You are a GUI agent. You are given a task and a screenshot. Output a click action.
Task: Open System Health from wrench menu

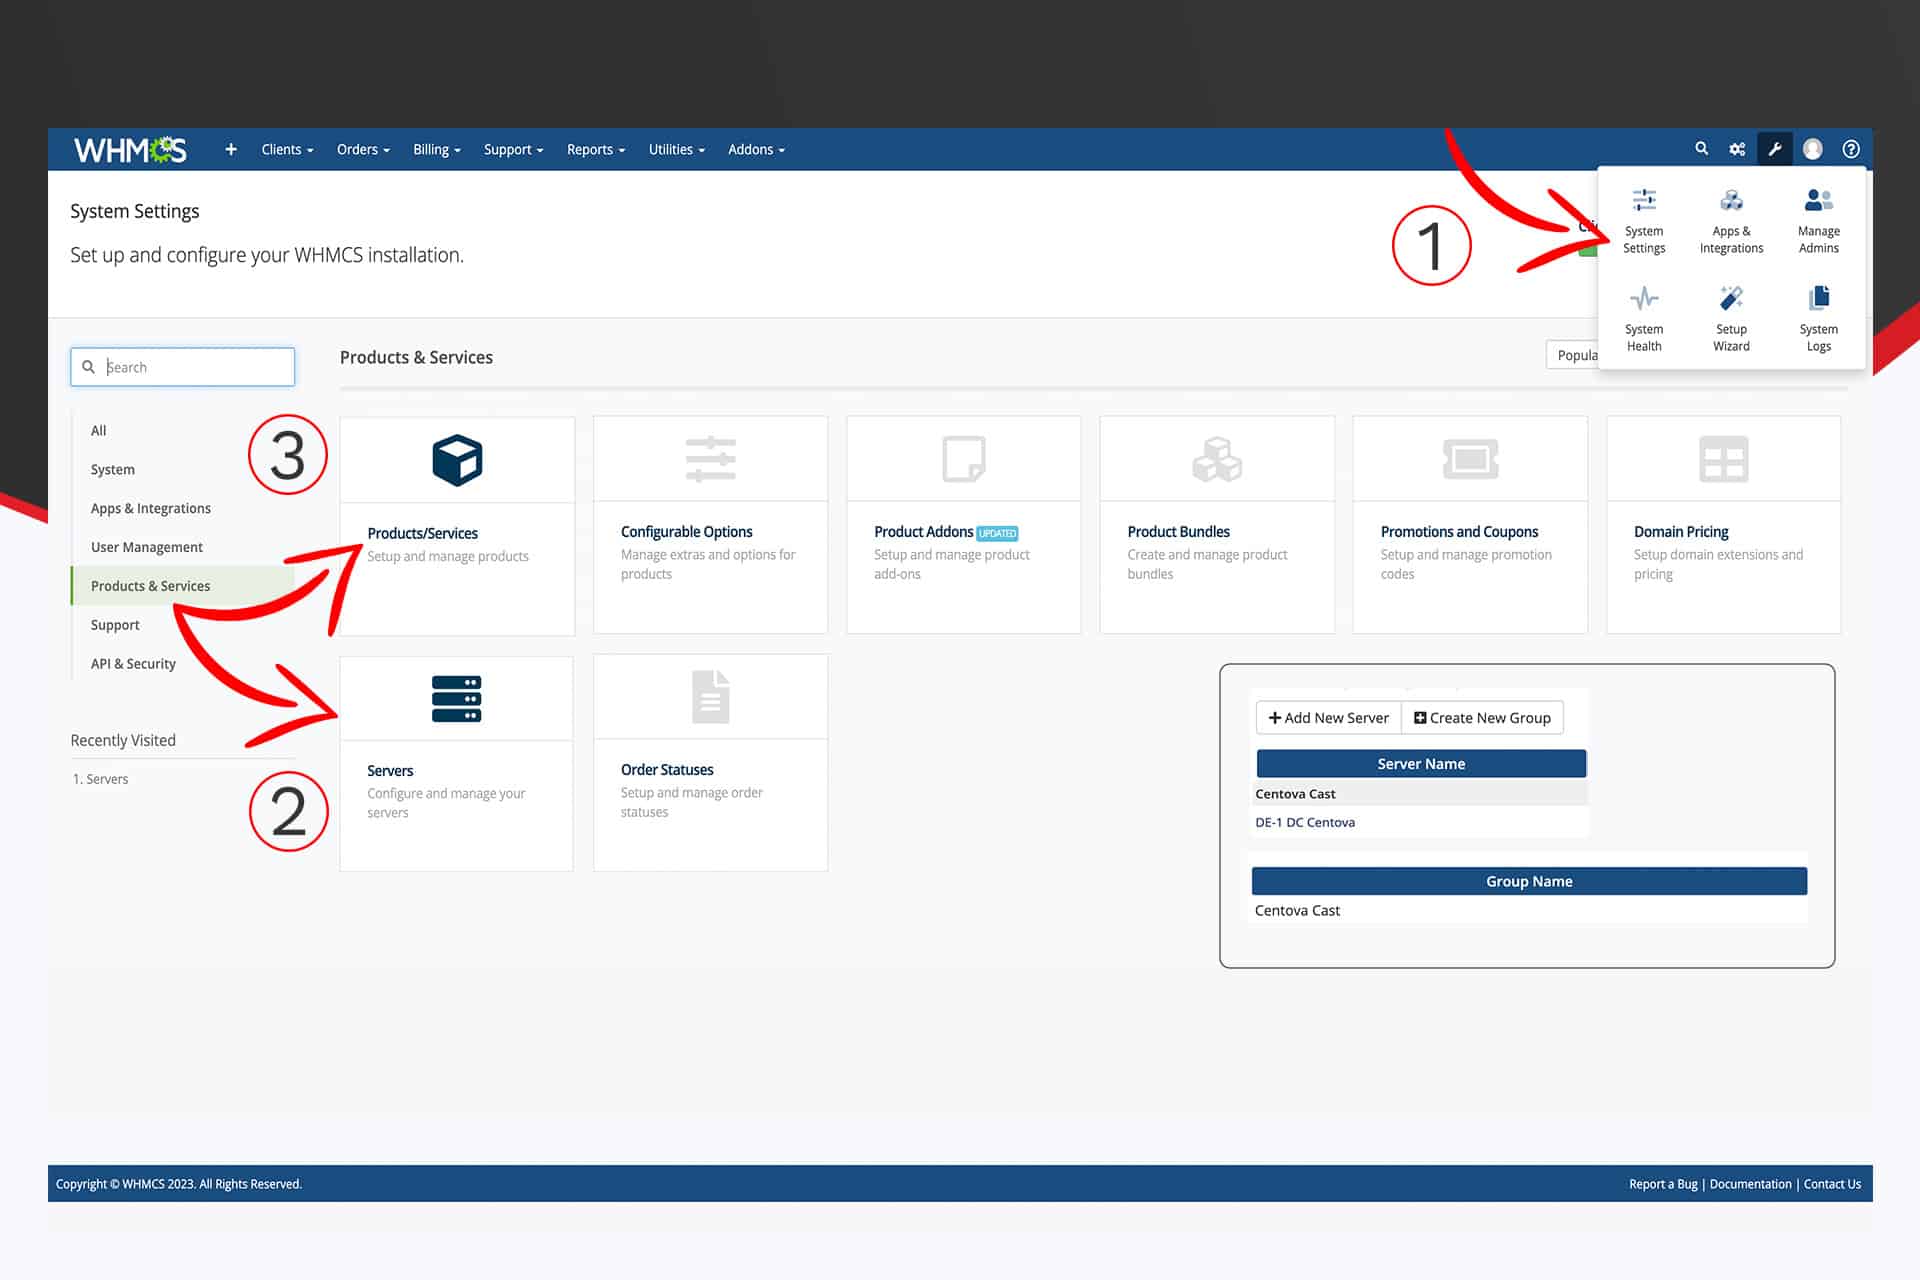coord(1644,319)
